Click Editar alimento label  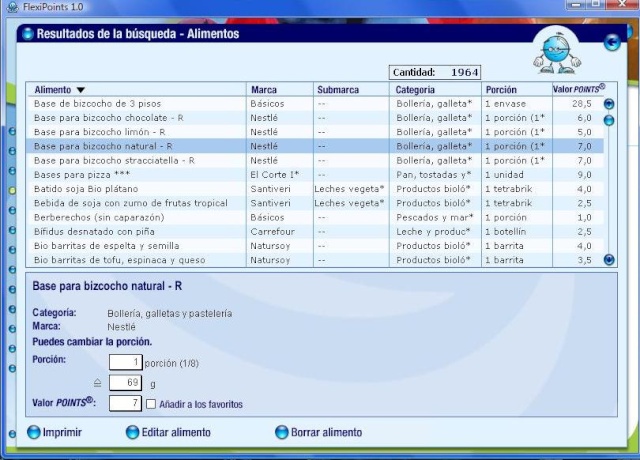coord(176,432)
